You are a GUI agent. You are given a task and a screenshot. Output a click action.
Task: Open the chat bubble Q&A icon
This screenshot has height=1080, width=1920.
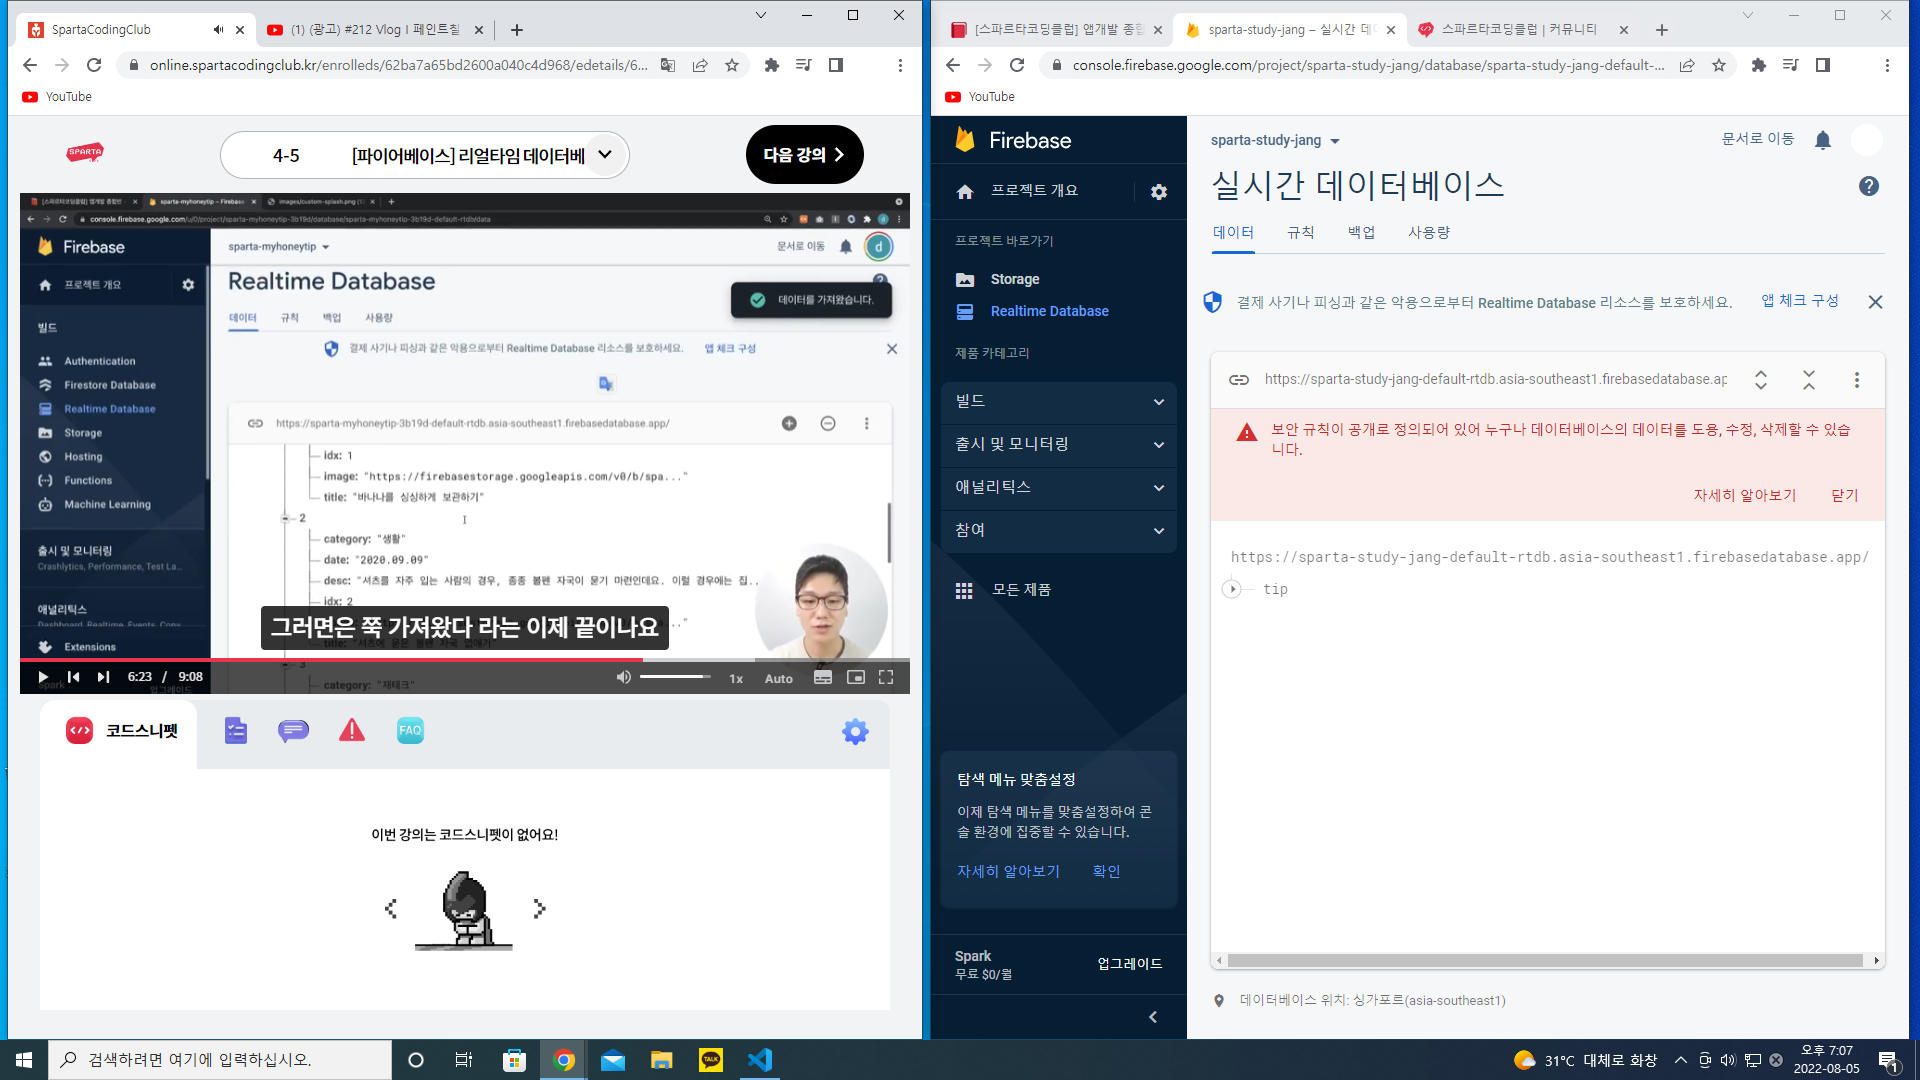[x=293, y=731]
